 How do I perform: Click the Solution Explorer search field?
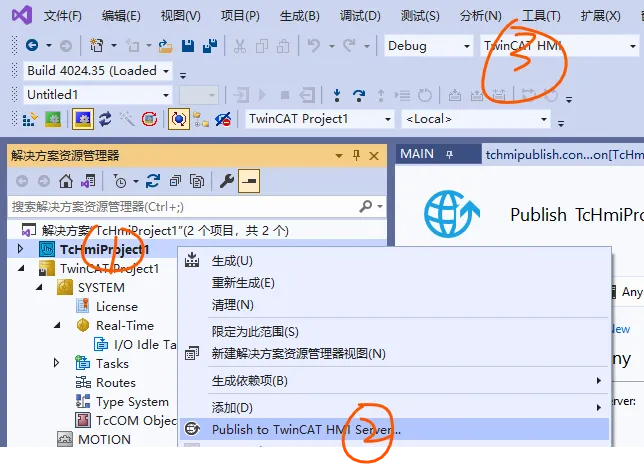click(x=183, y=207)
